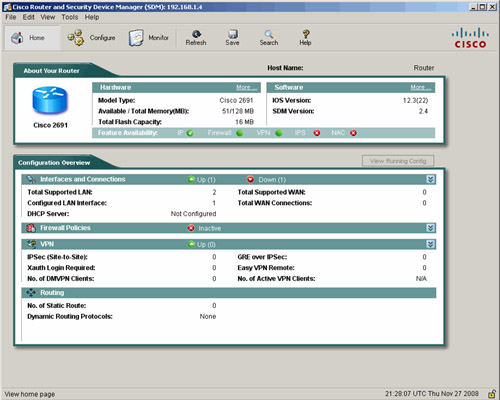Click the Configuration Overview tab header
This screenshot has width=500, height=400.
[x=54, y=163]
